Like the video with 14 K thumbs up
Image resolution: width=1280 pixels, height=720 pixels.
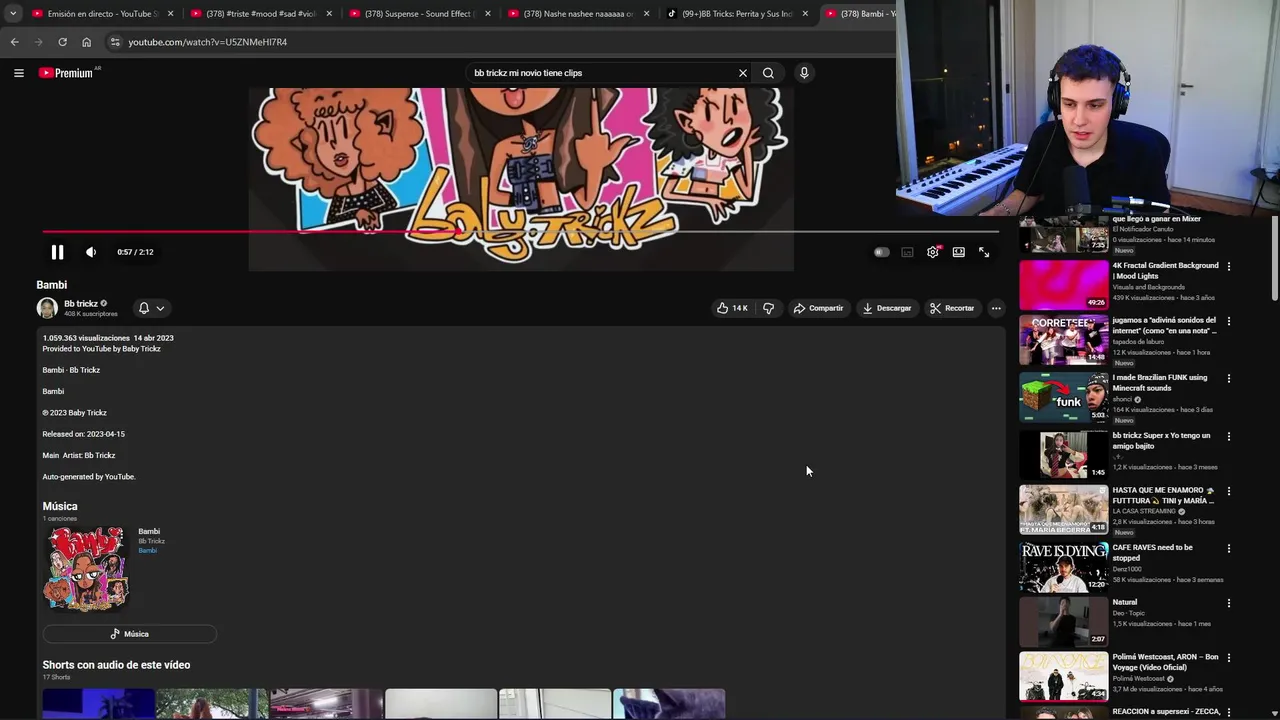pyautogui.click(x=732, y=308)
